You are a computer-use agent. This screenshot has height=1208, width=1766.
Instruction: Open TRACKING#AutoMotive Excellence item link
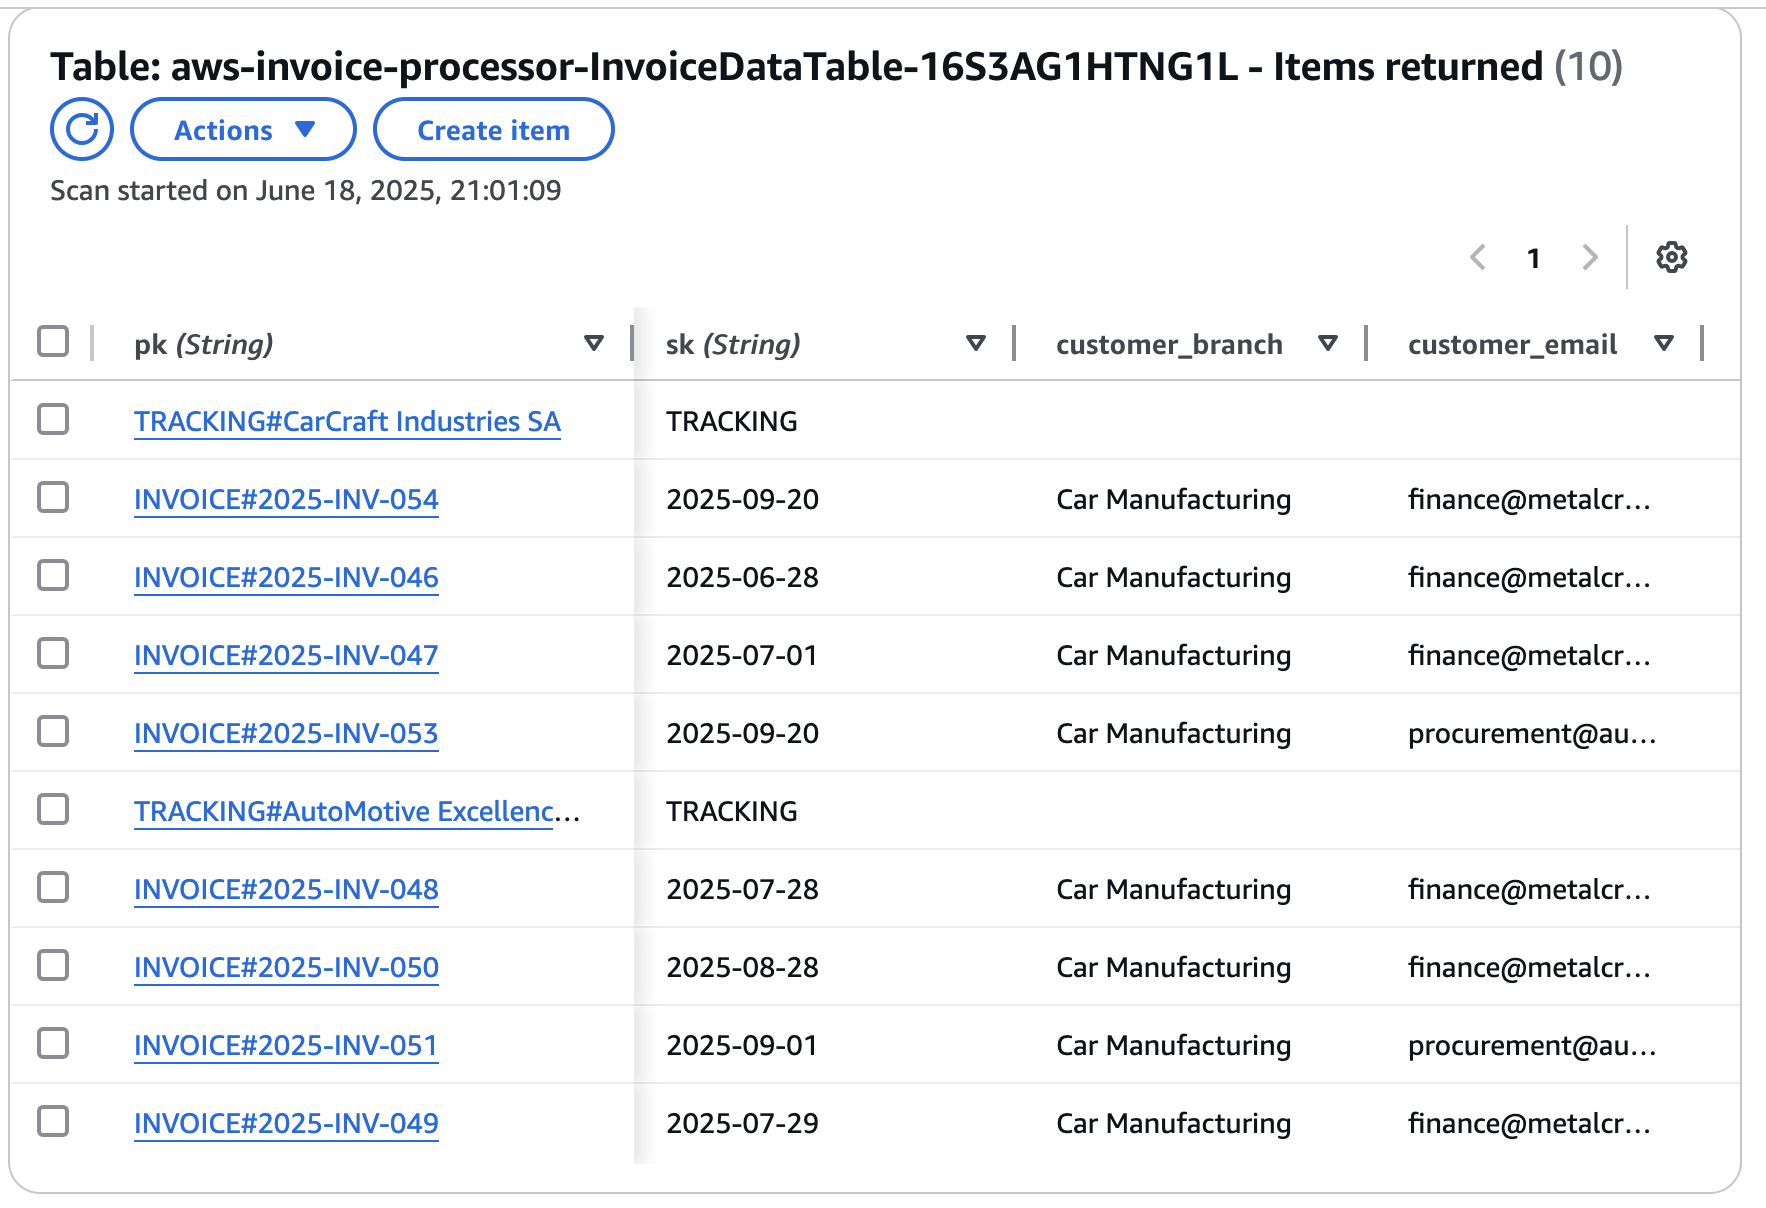tap(345, 811)
